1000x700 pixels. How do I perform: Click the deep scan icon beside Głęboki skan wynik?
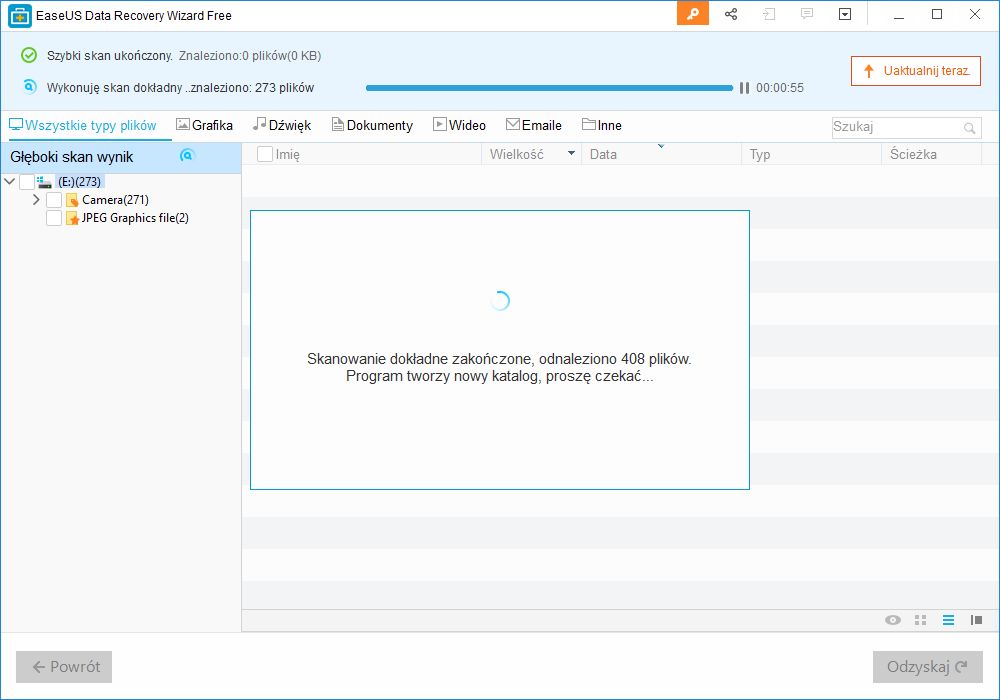[x=187, y=155]
